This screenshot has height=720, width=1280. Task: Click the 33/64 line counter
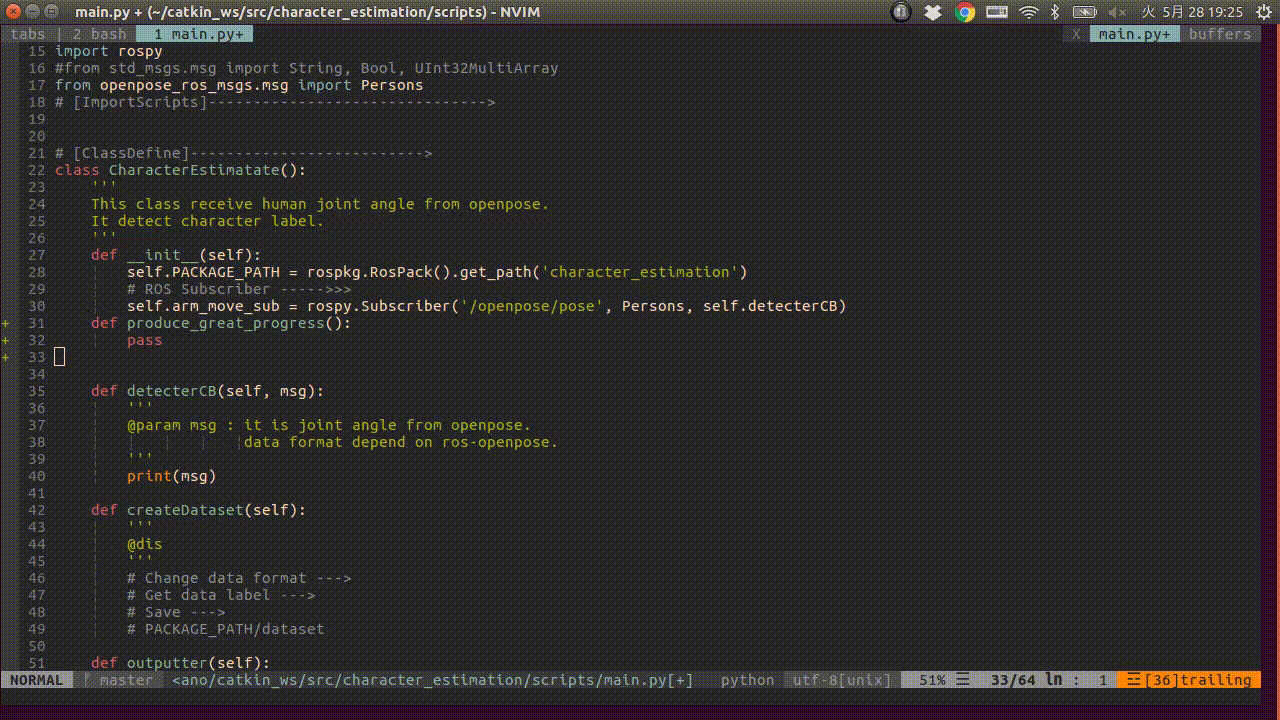(x=1013, y=680)
